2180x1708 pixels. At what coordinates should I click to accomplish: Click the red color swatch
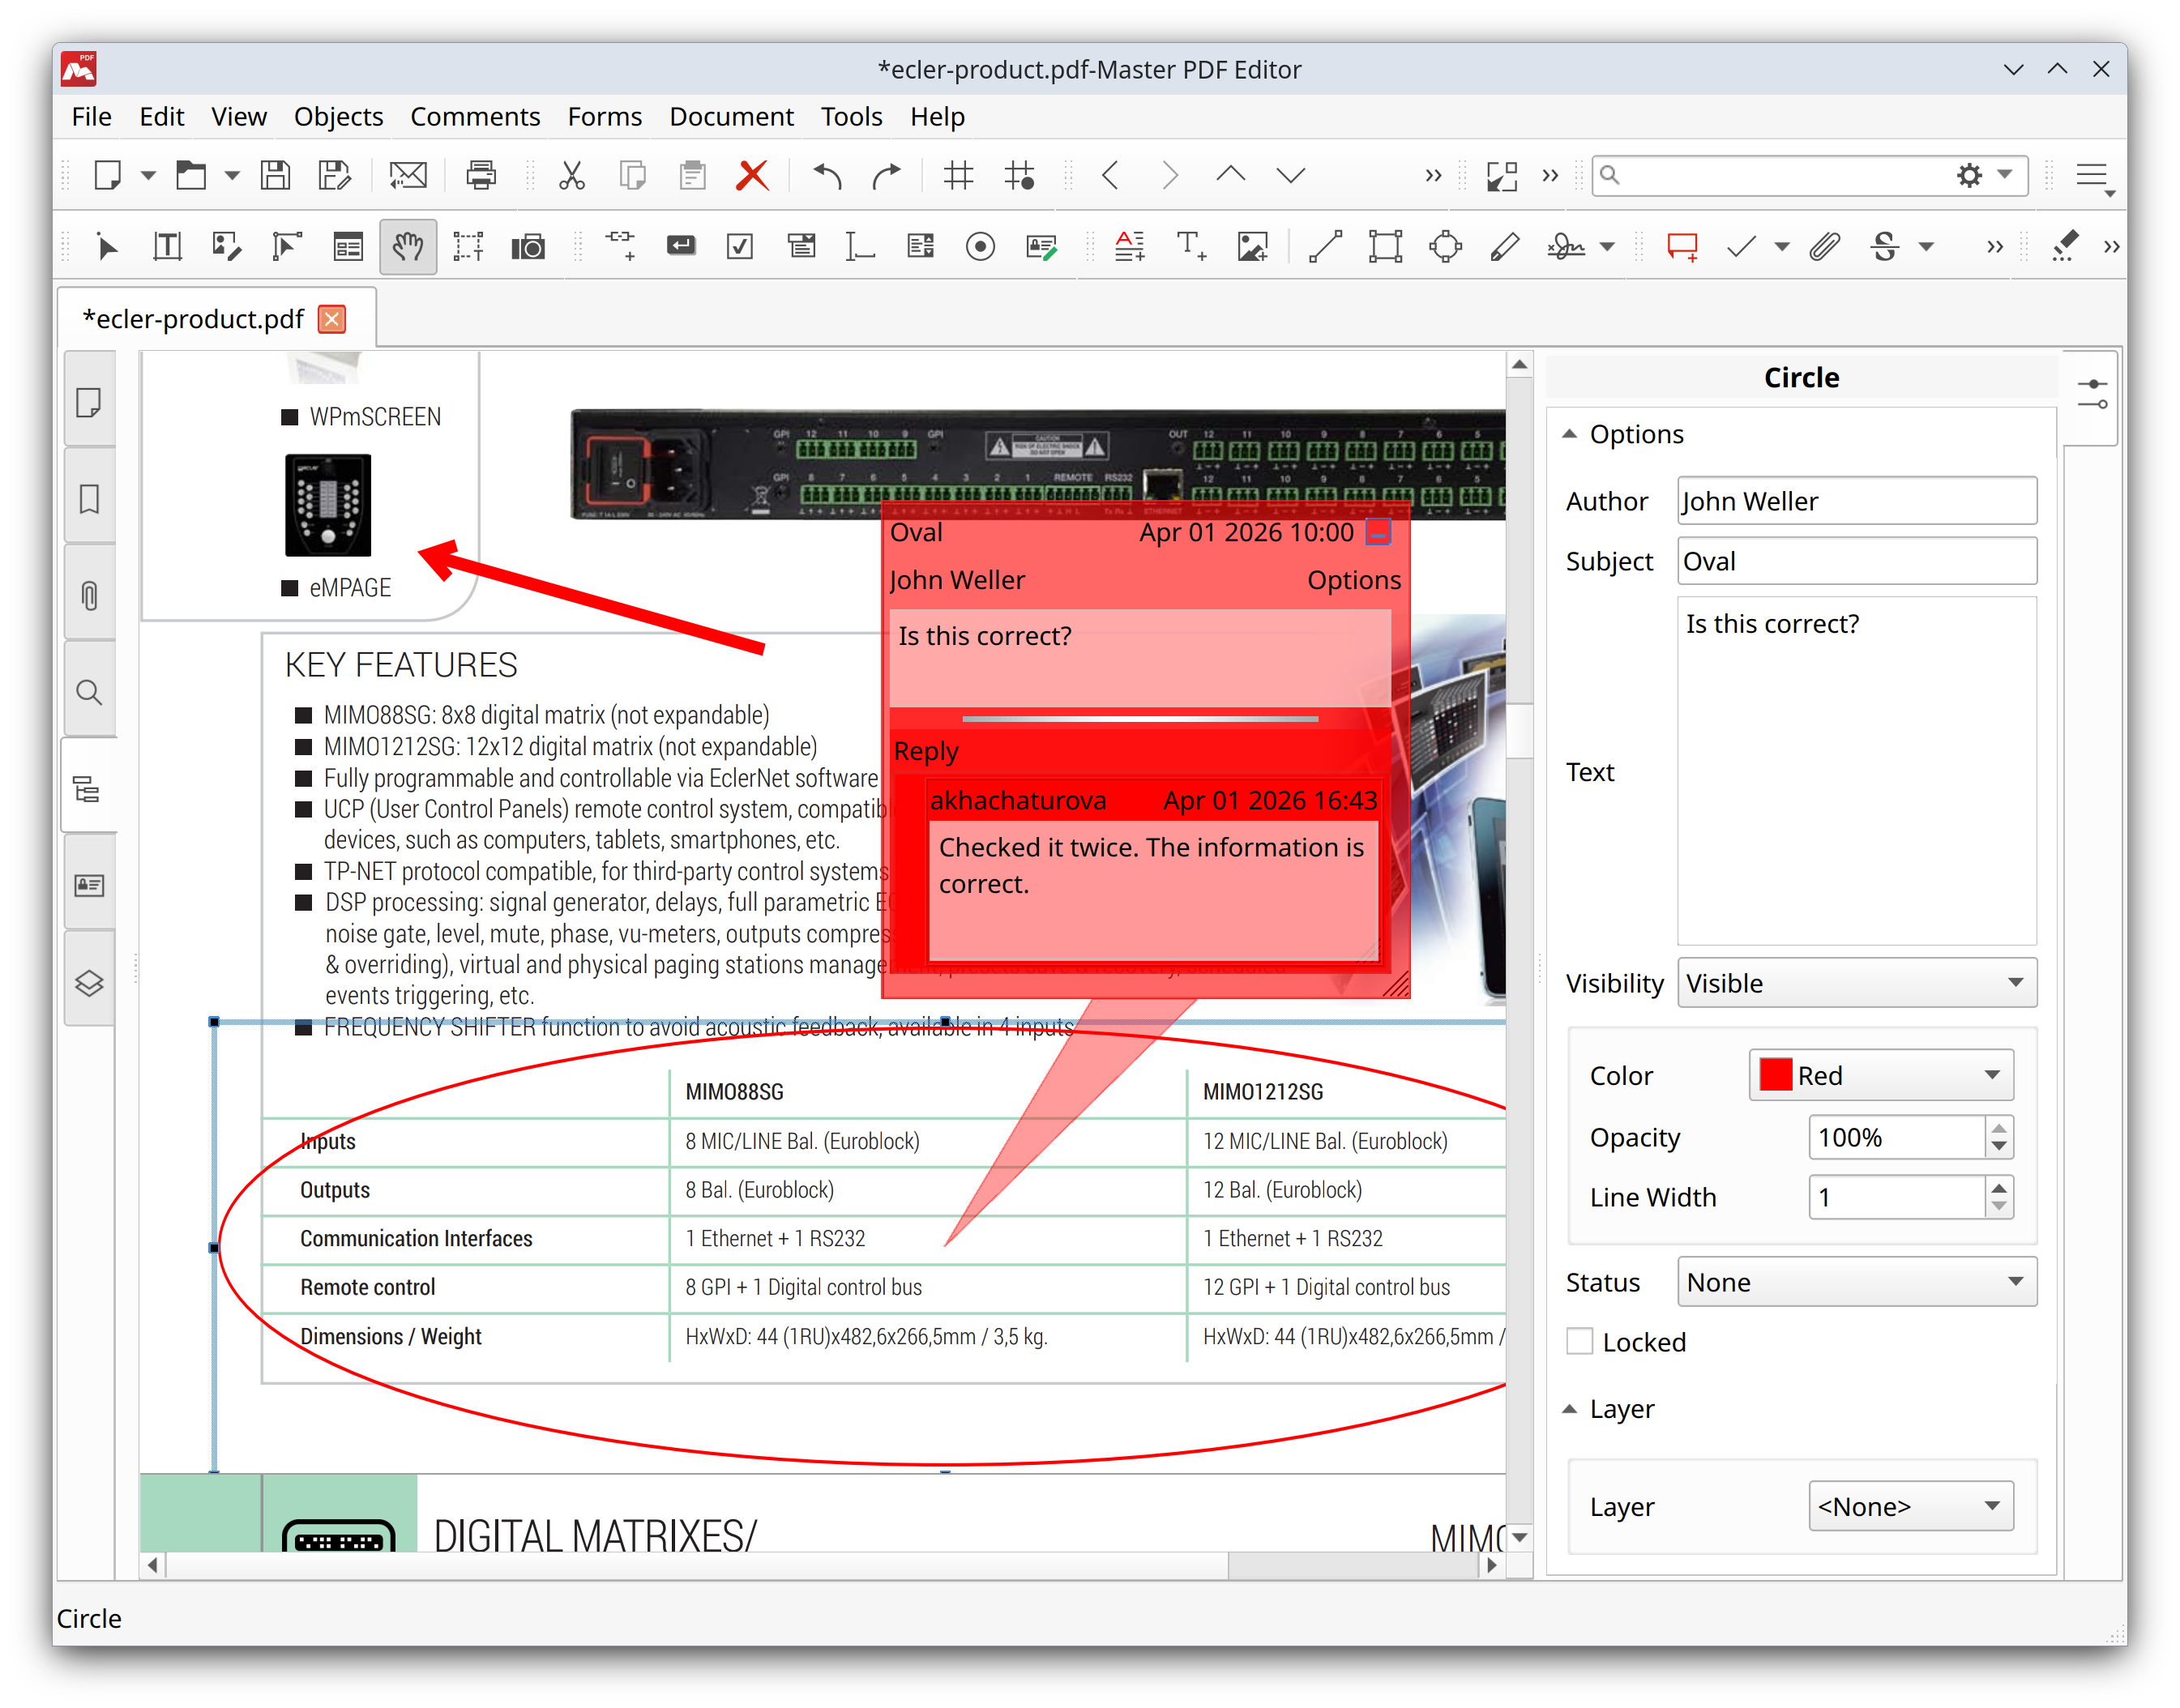pos(1775,1075)
